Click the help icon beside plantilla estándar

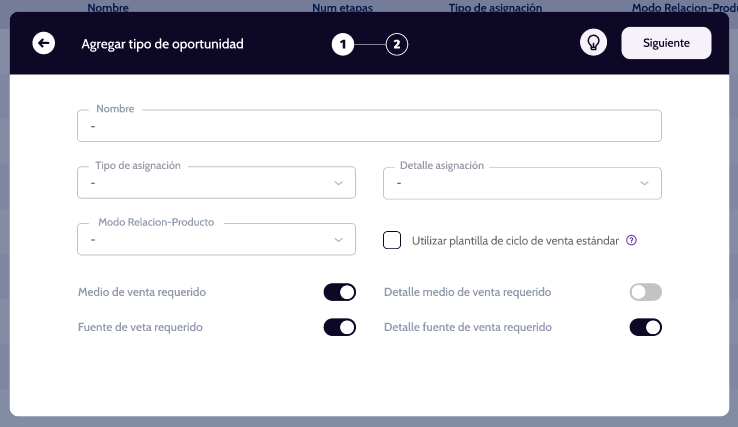pyautogui.click(x=631, y=240)
